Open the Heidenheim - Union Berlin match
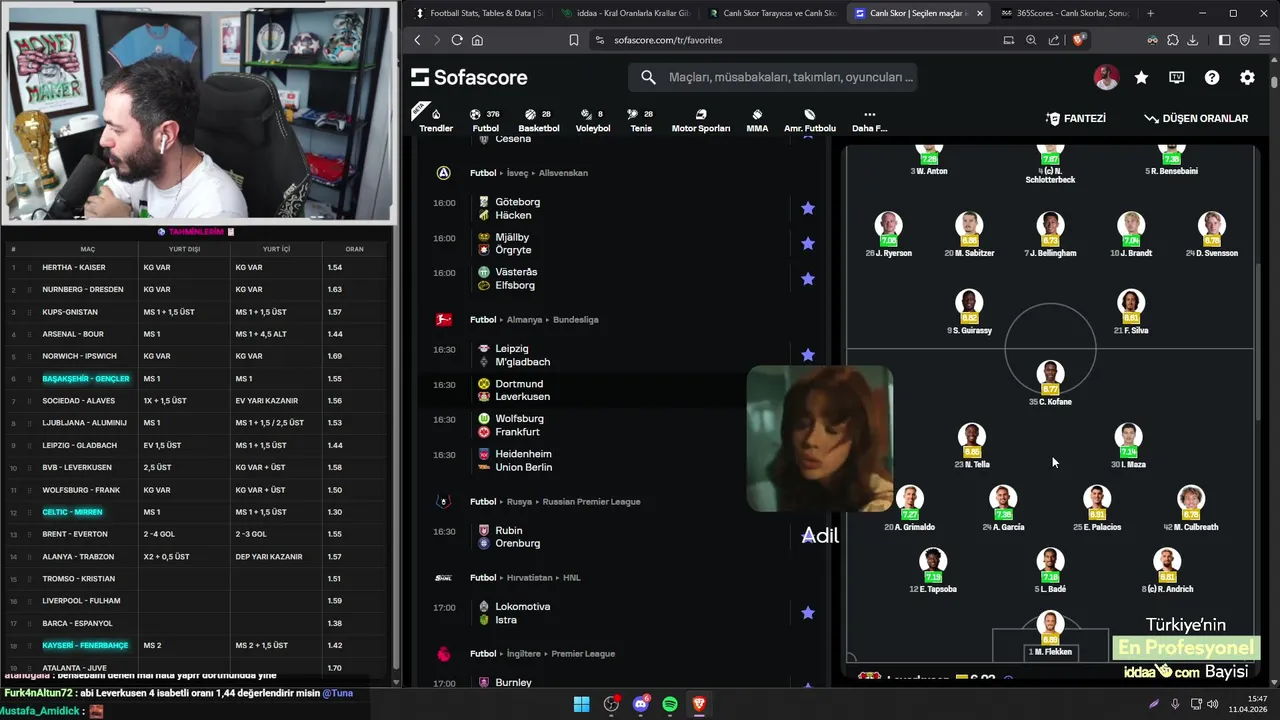The height and width of the screenshot is (720, 1280). click(x=622, y=460)
